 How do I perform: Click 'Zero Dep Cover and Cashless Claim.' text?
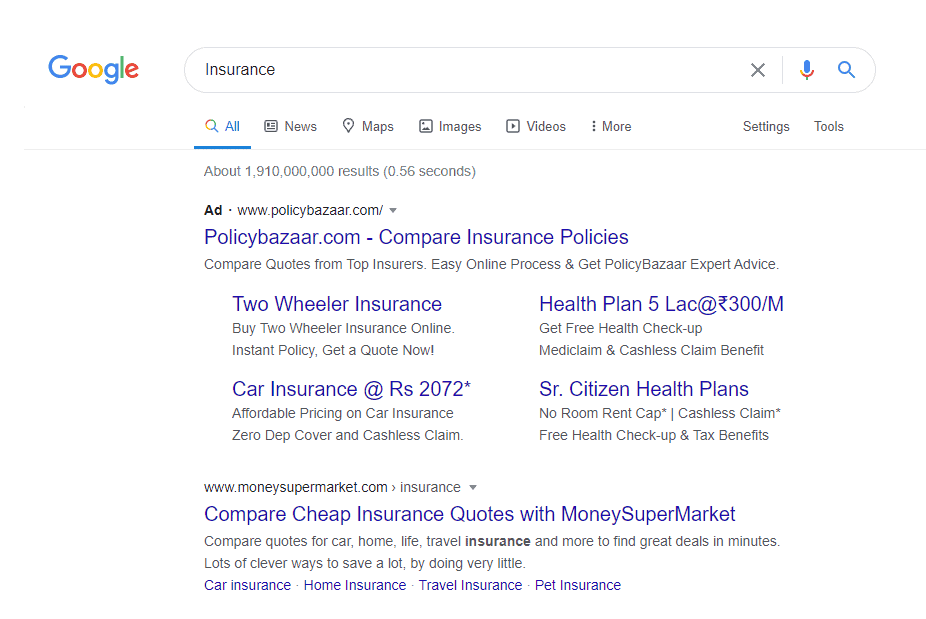(347, 435)
